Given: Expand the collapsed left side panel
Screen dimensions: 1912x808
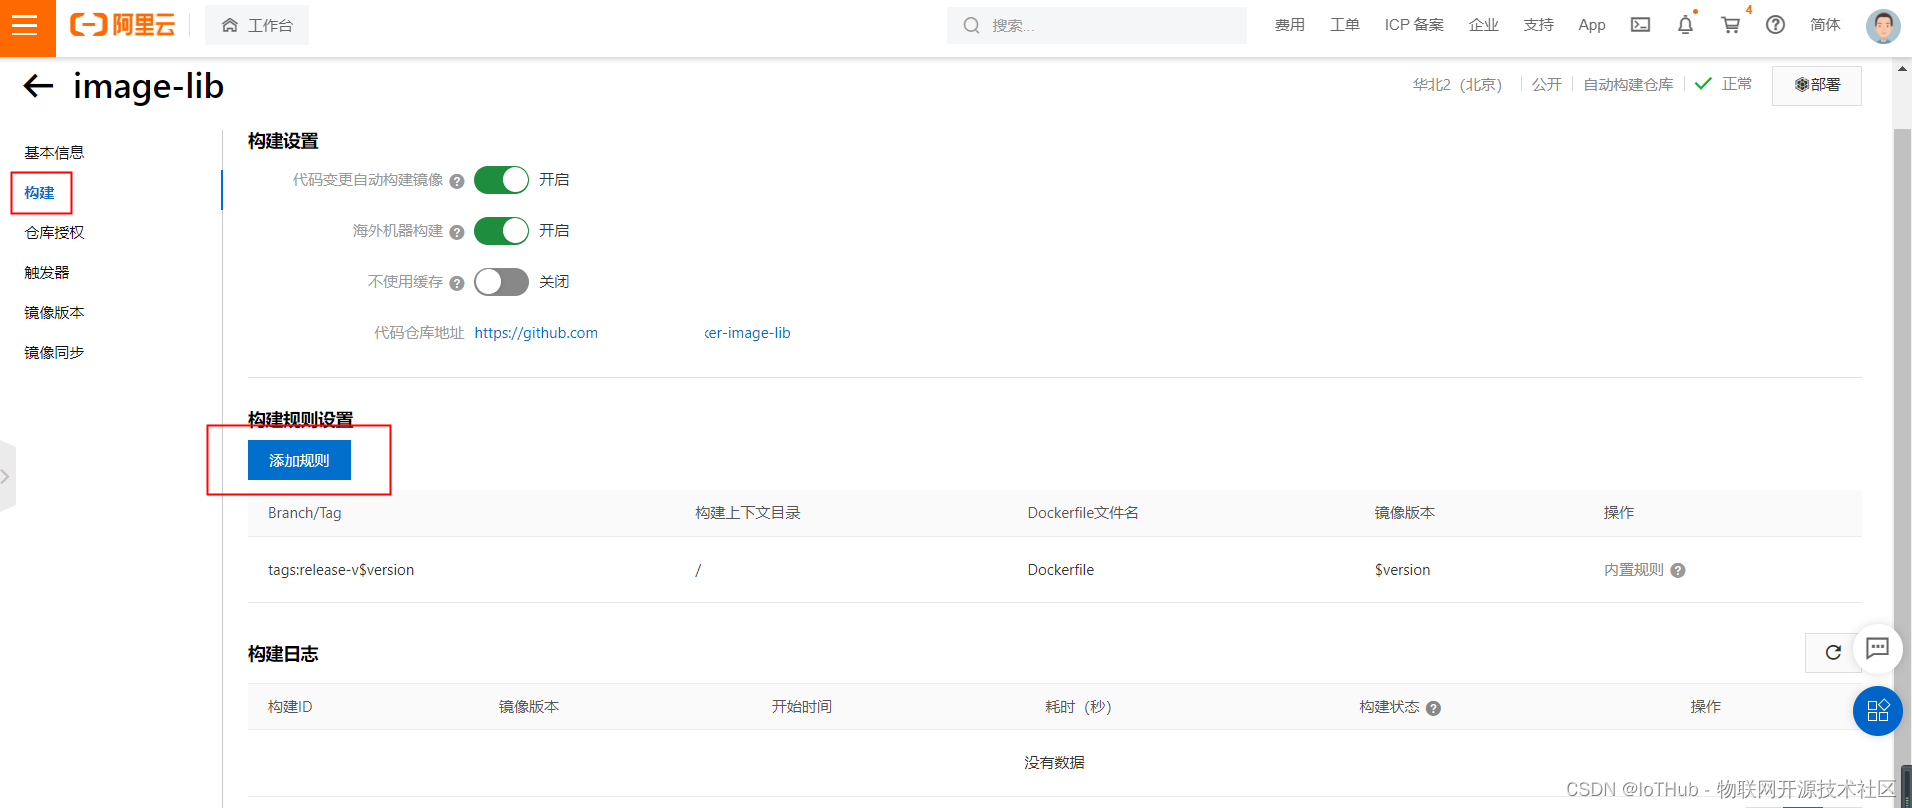Looking at the screenshot, I should tap(7, 476).
